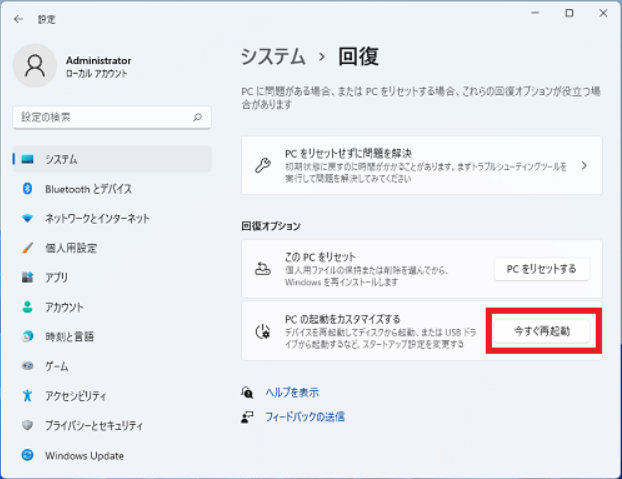This screenshot has width=622, height=479.
Task: Open ネットワークとインターネット settings
Action: click(97, 218)
